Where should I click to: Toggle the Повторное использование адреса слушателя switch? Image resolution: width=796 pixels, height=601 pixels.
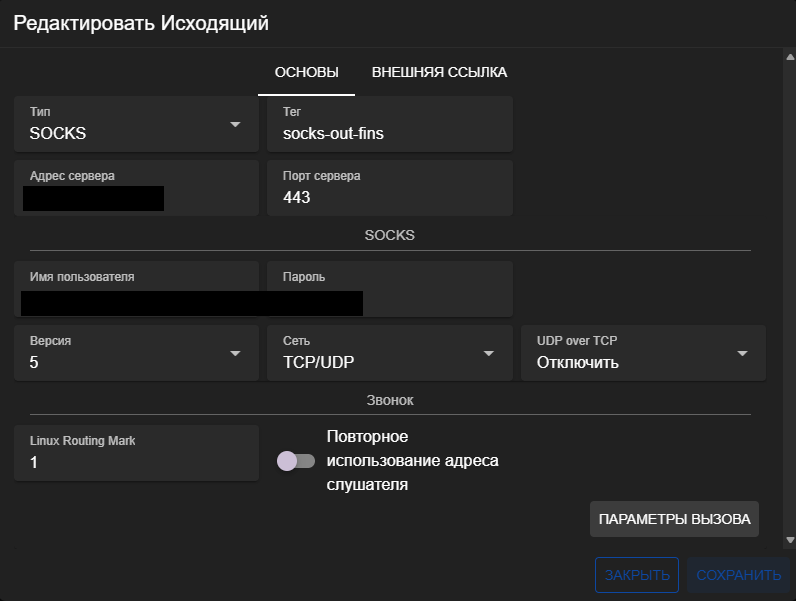pyautogui.click(x=296, y=461)
